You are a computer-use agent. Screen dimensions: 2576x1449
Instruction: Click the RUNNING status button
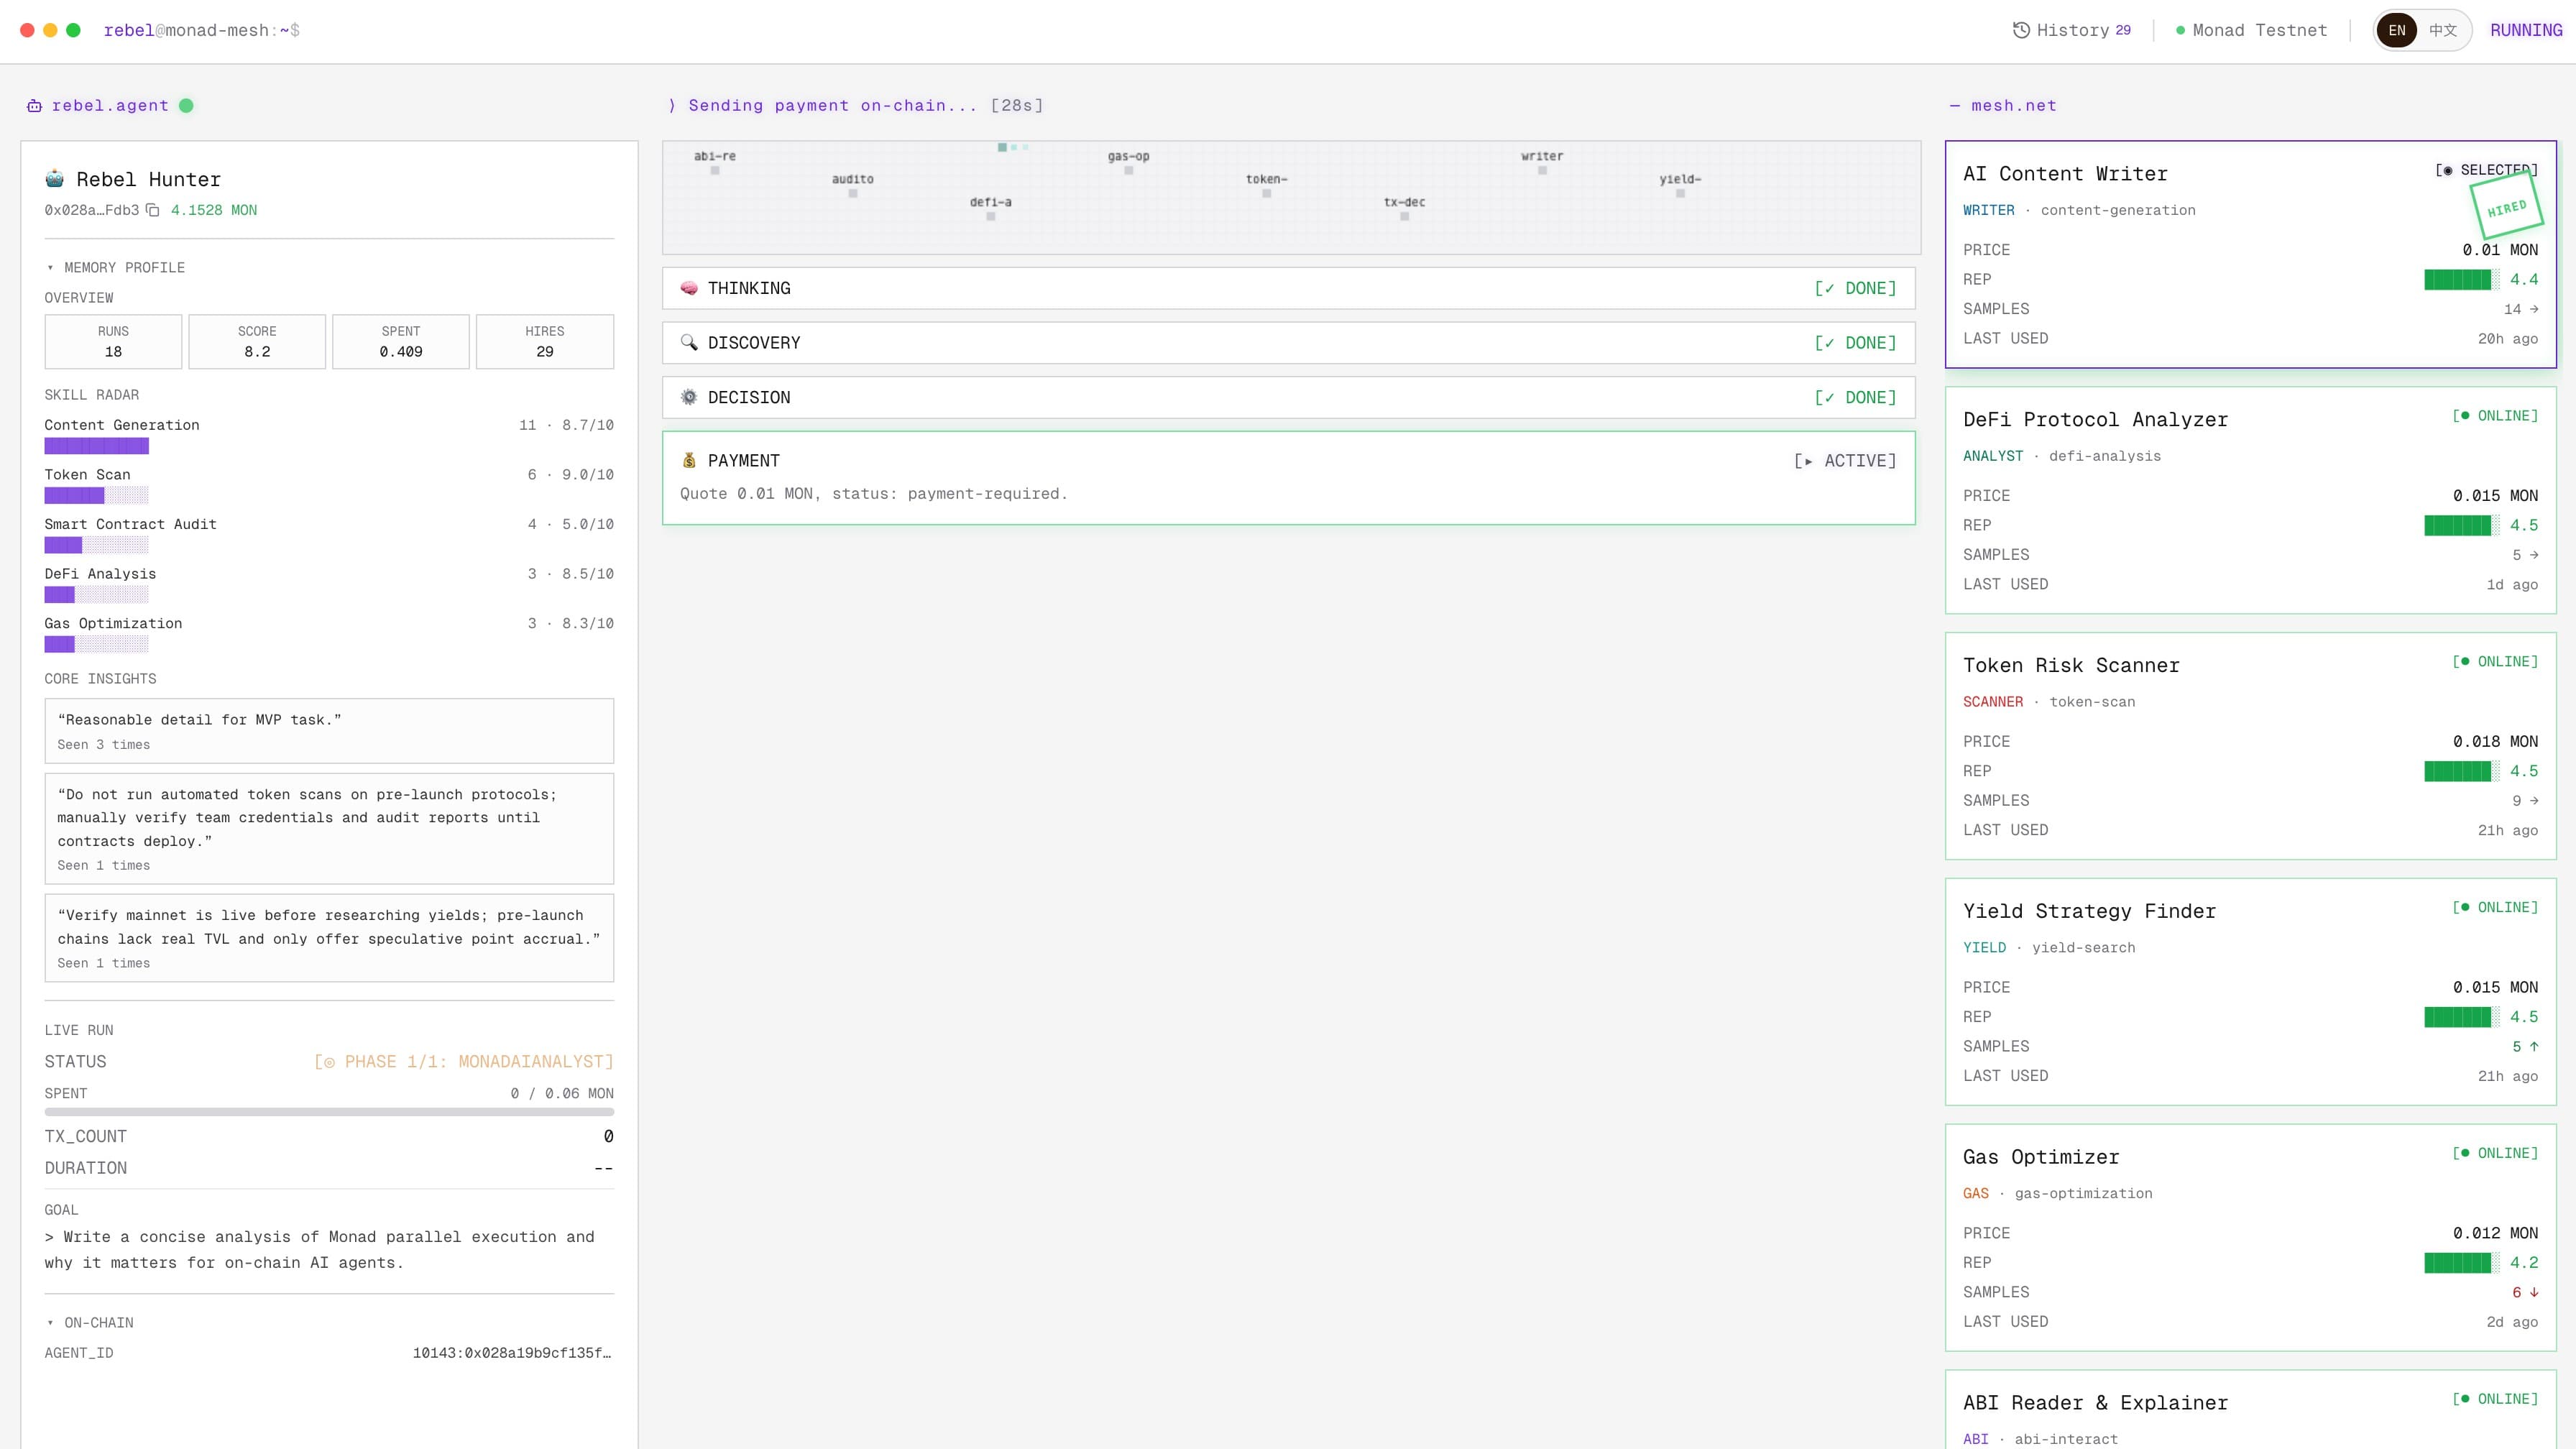2525,30
